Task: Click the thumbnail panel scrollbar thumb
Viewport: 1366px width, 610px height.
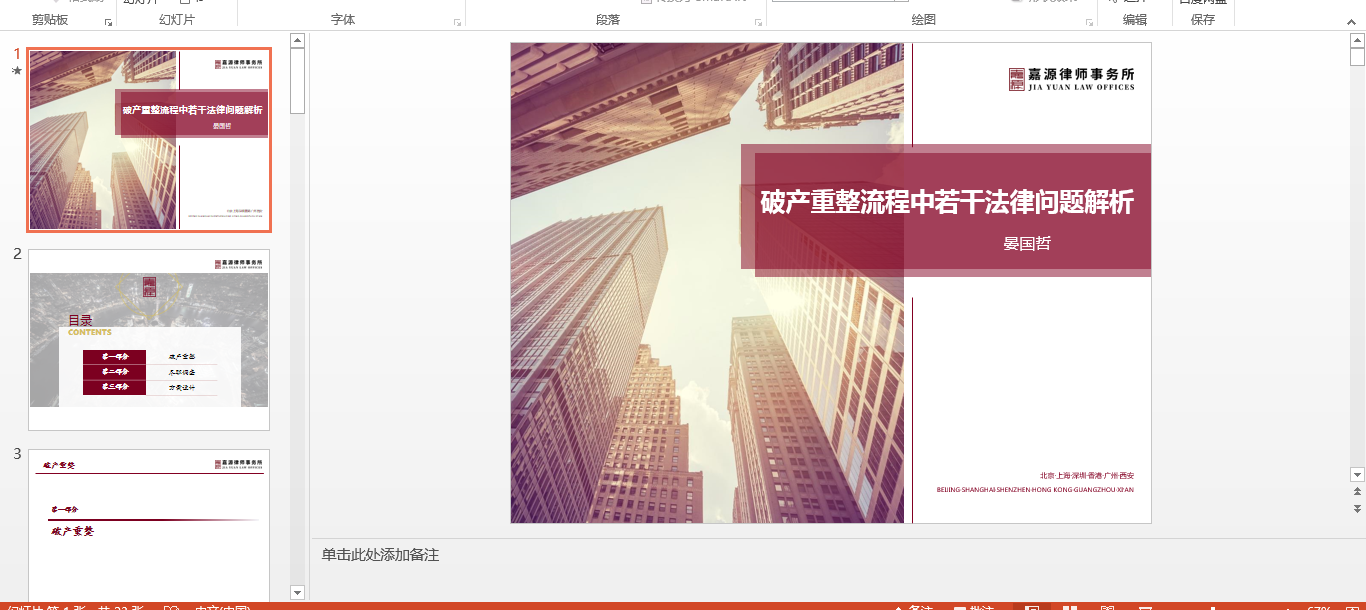Action: pyautogui.click(x=297, y=80)
